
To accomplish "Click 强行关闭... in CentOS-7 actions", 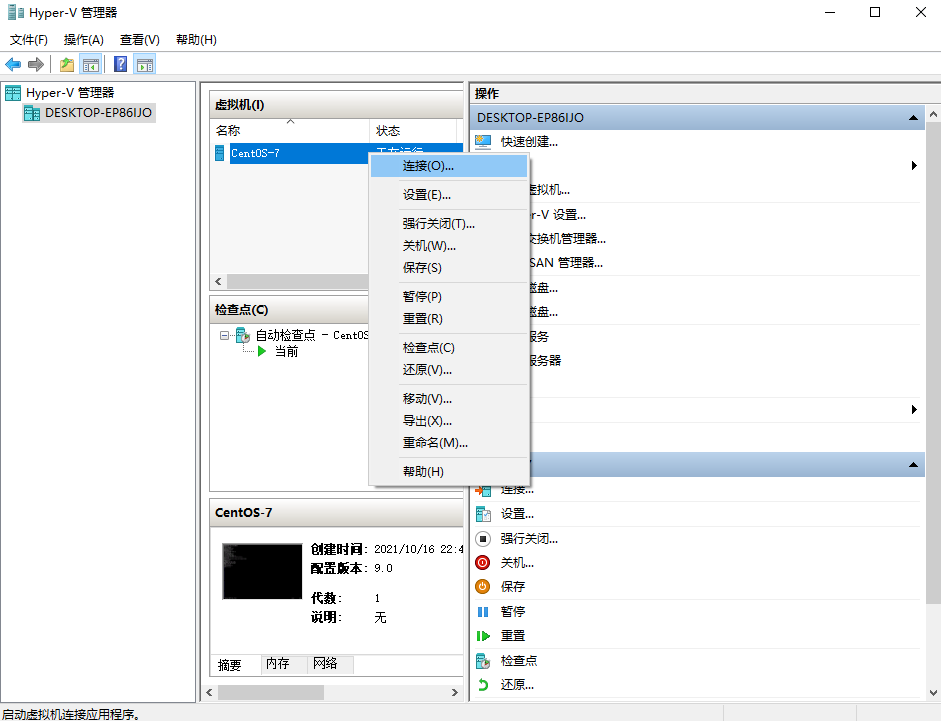I will [x=529, y=538].
